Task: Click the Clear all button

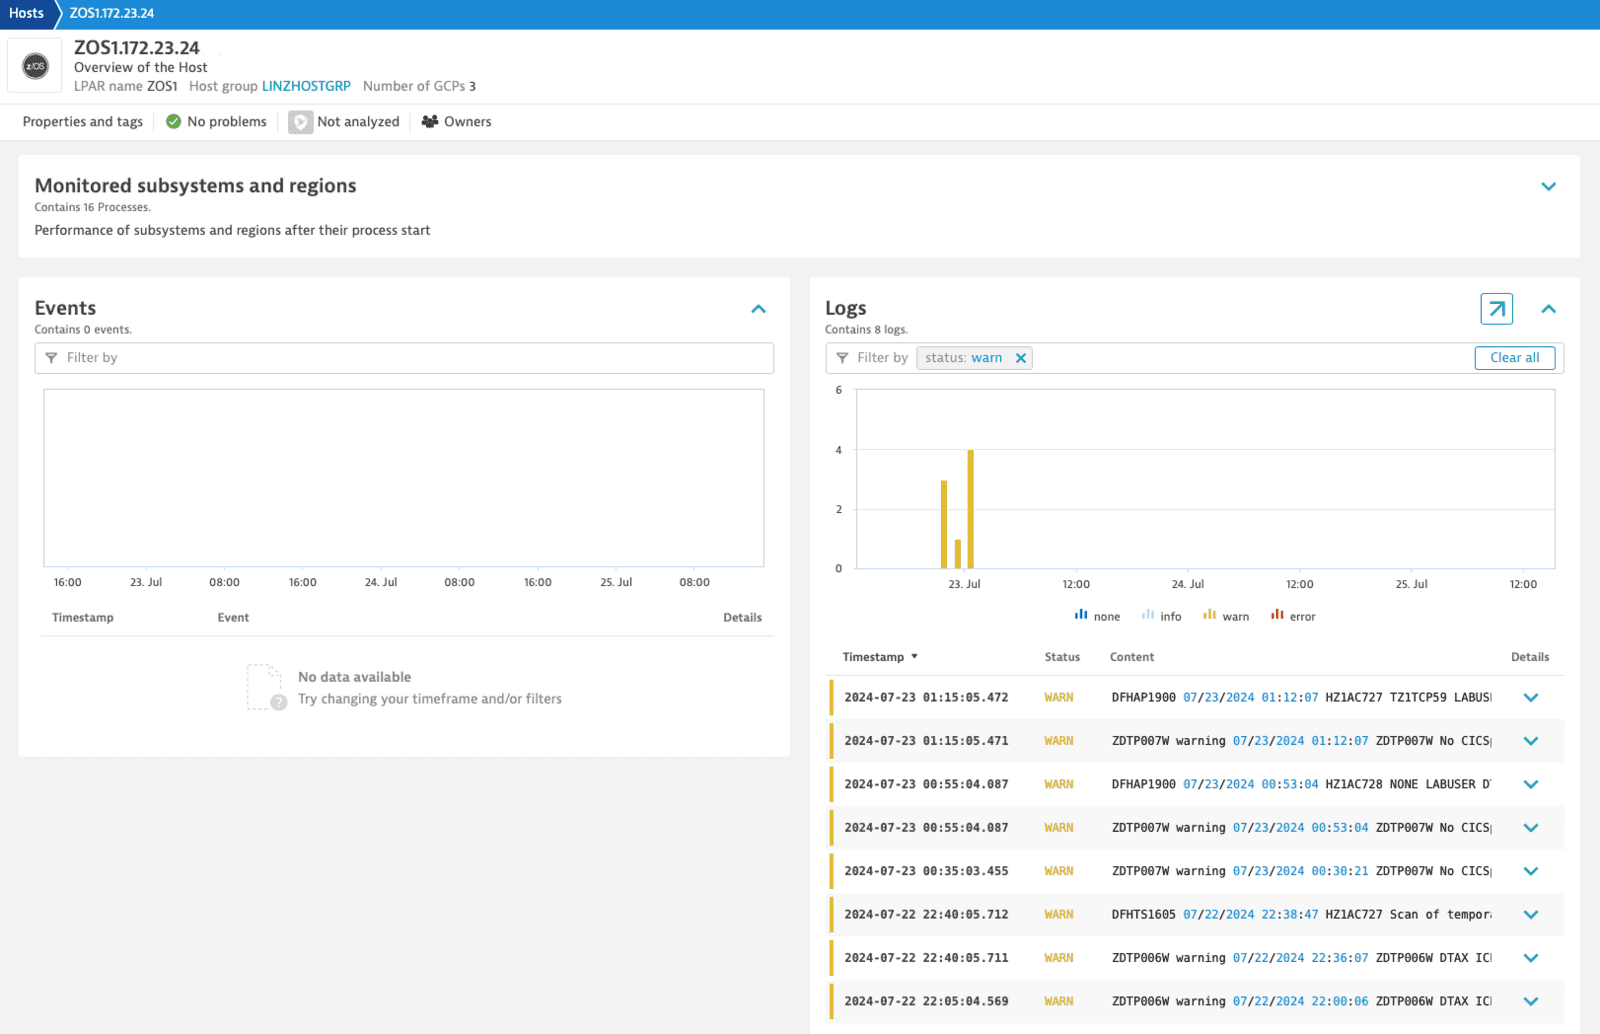Action: tap(1514, 357)
